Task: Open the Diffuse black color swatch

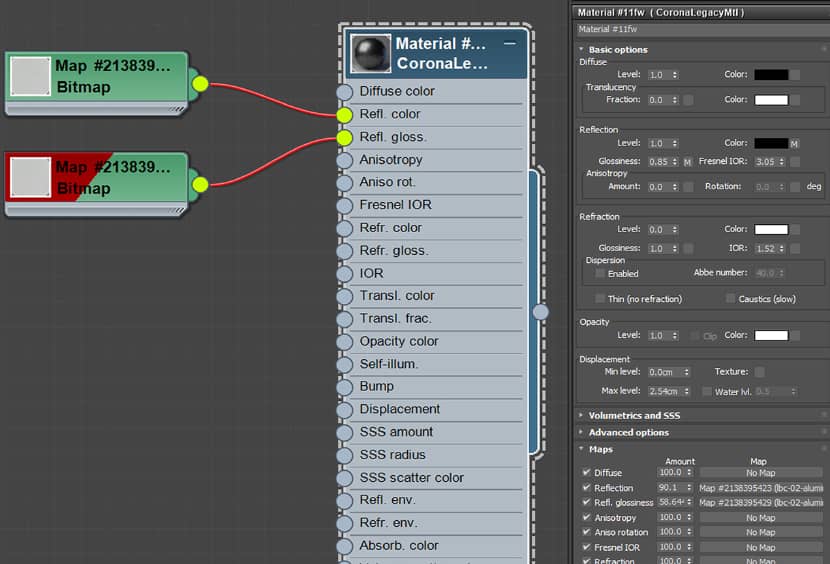Action: [771, 75]
